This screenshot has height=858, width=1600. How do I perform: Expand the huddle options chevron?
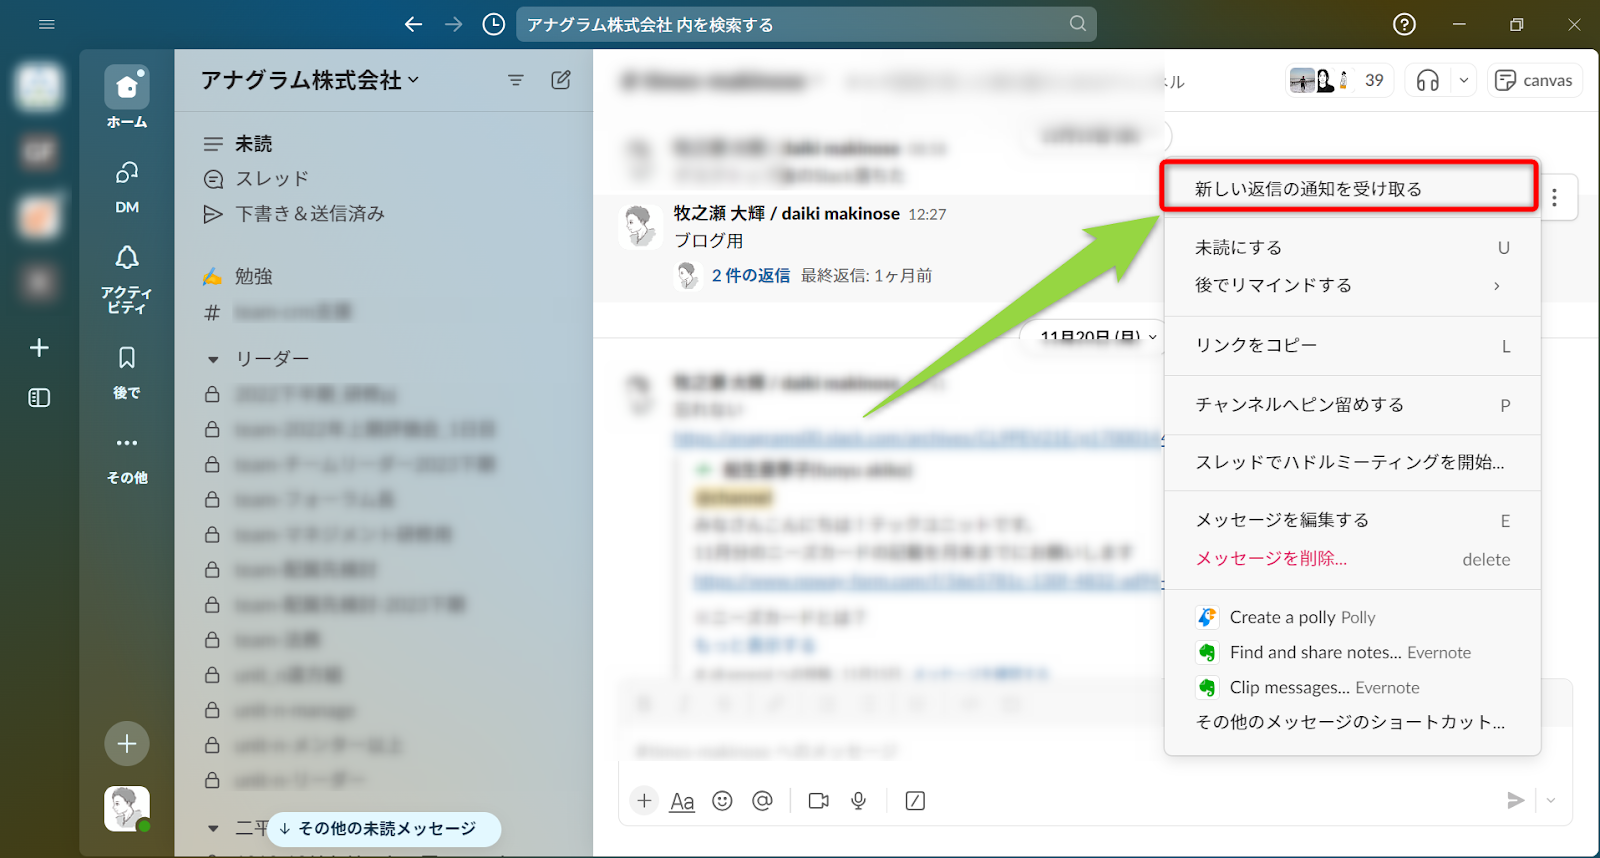point(1464,81)
